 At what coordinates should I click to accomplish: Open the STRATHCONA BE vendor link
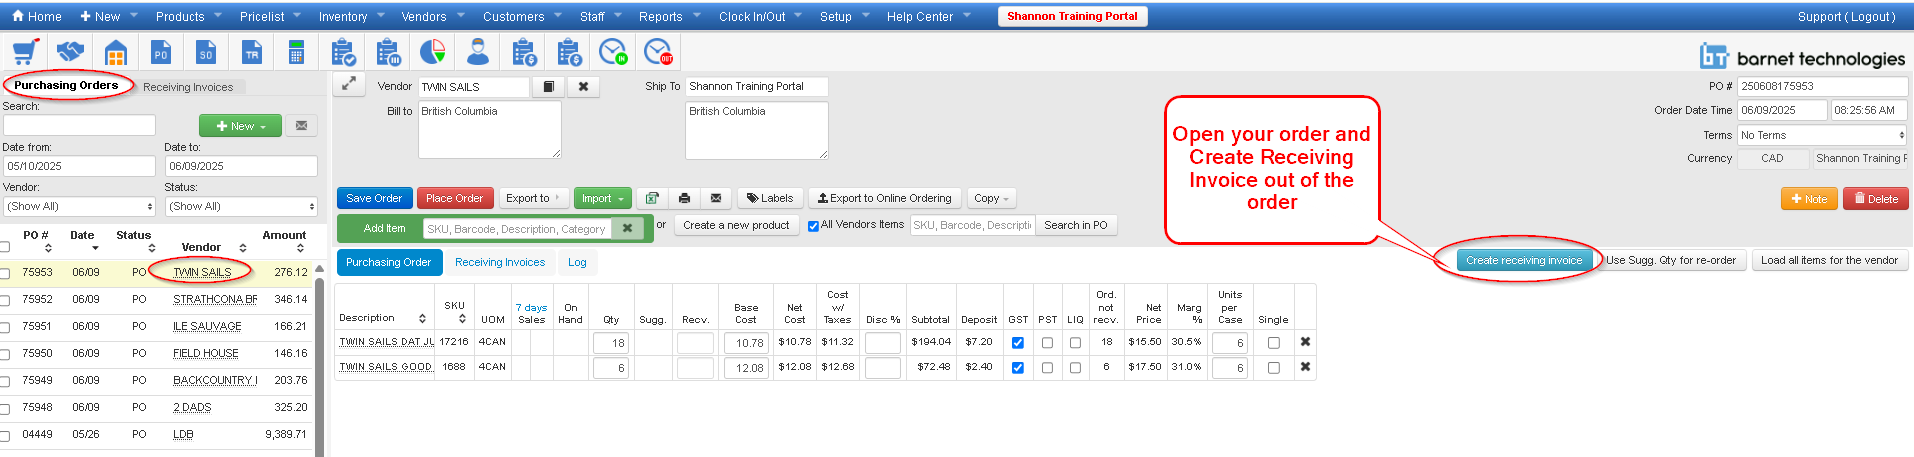click(x=215, y=299)
